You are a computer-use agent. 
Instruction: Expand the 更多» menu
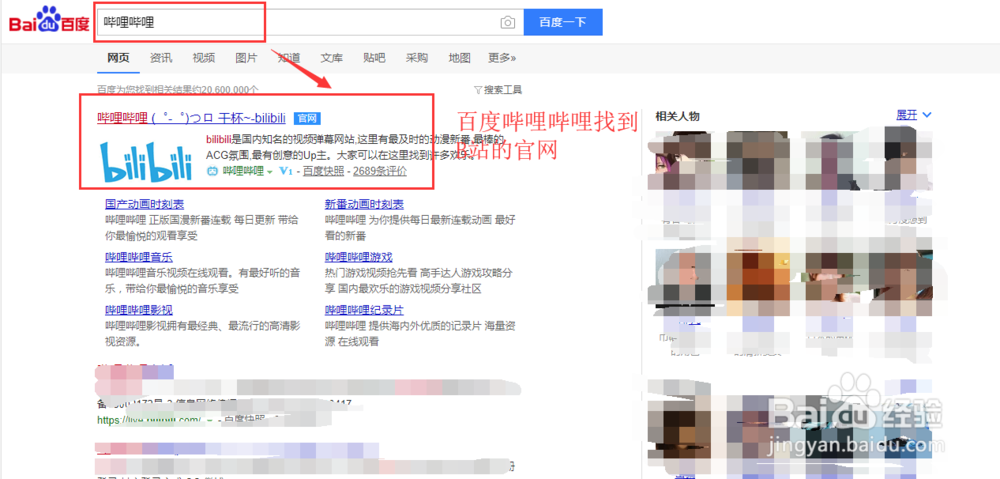pos(503,58)
